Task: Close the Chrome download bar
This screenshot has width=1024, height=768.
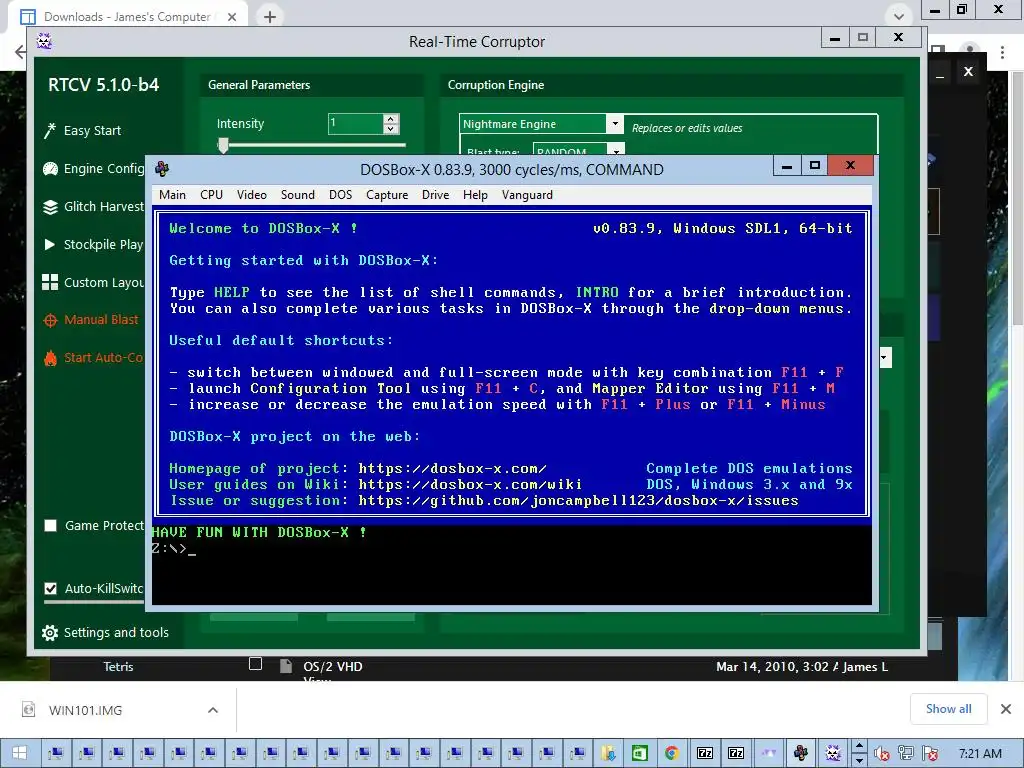Action: (x=1006, y=709)
